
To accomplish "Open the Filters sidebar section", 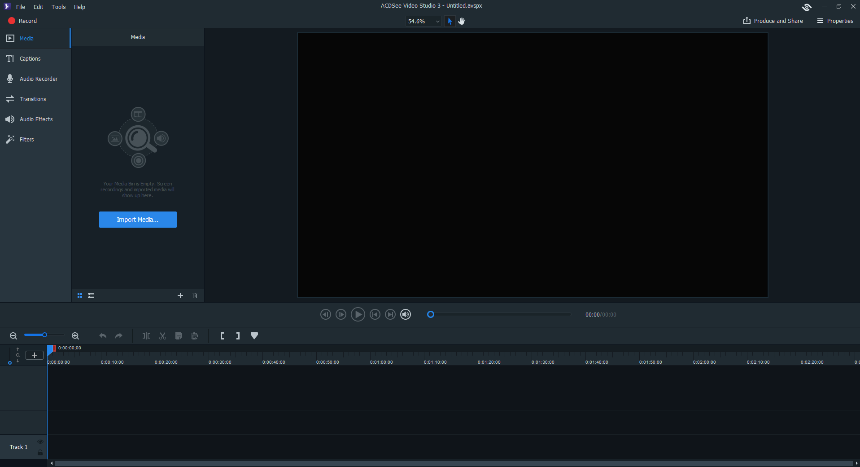I will click(x=35, y=139).
